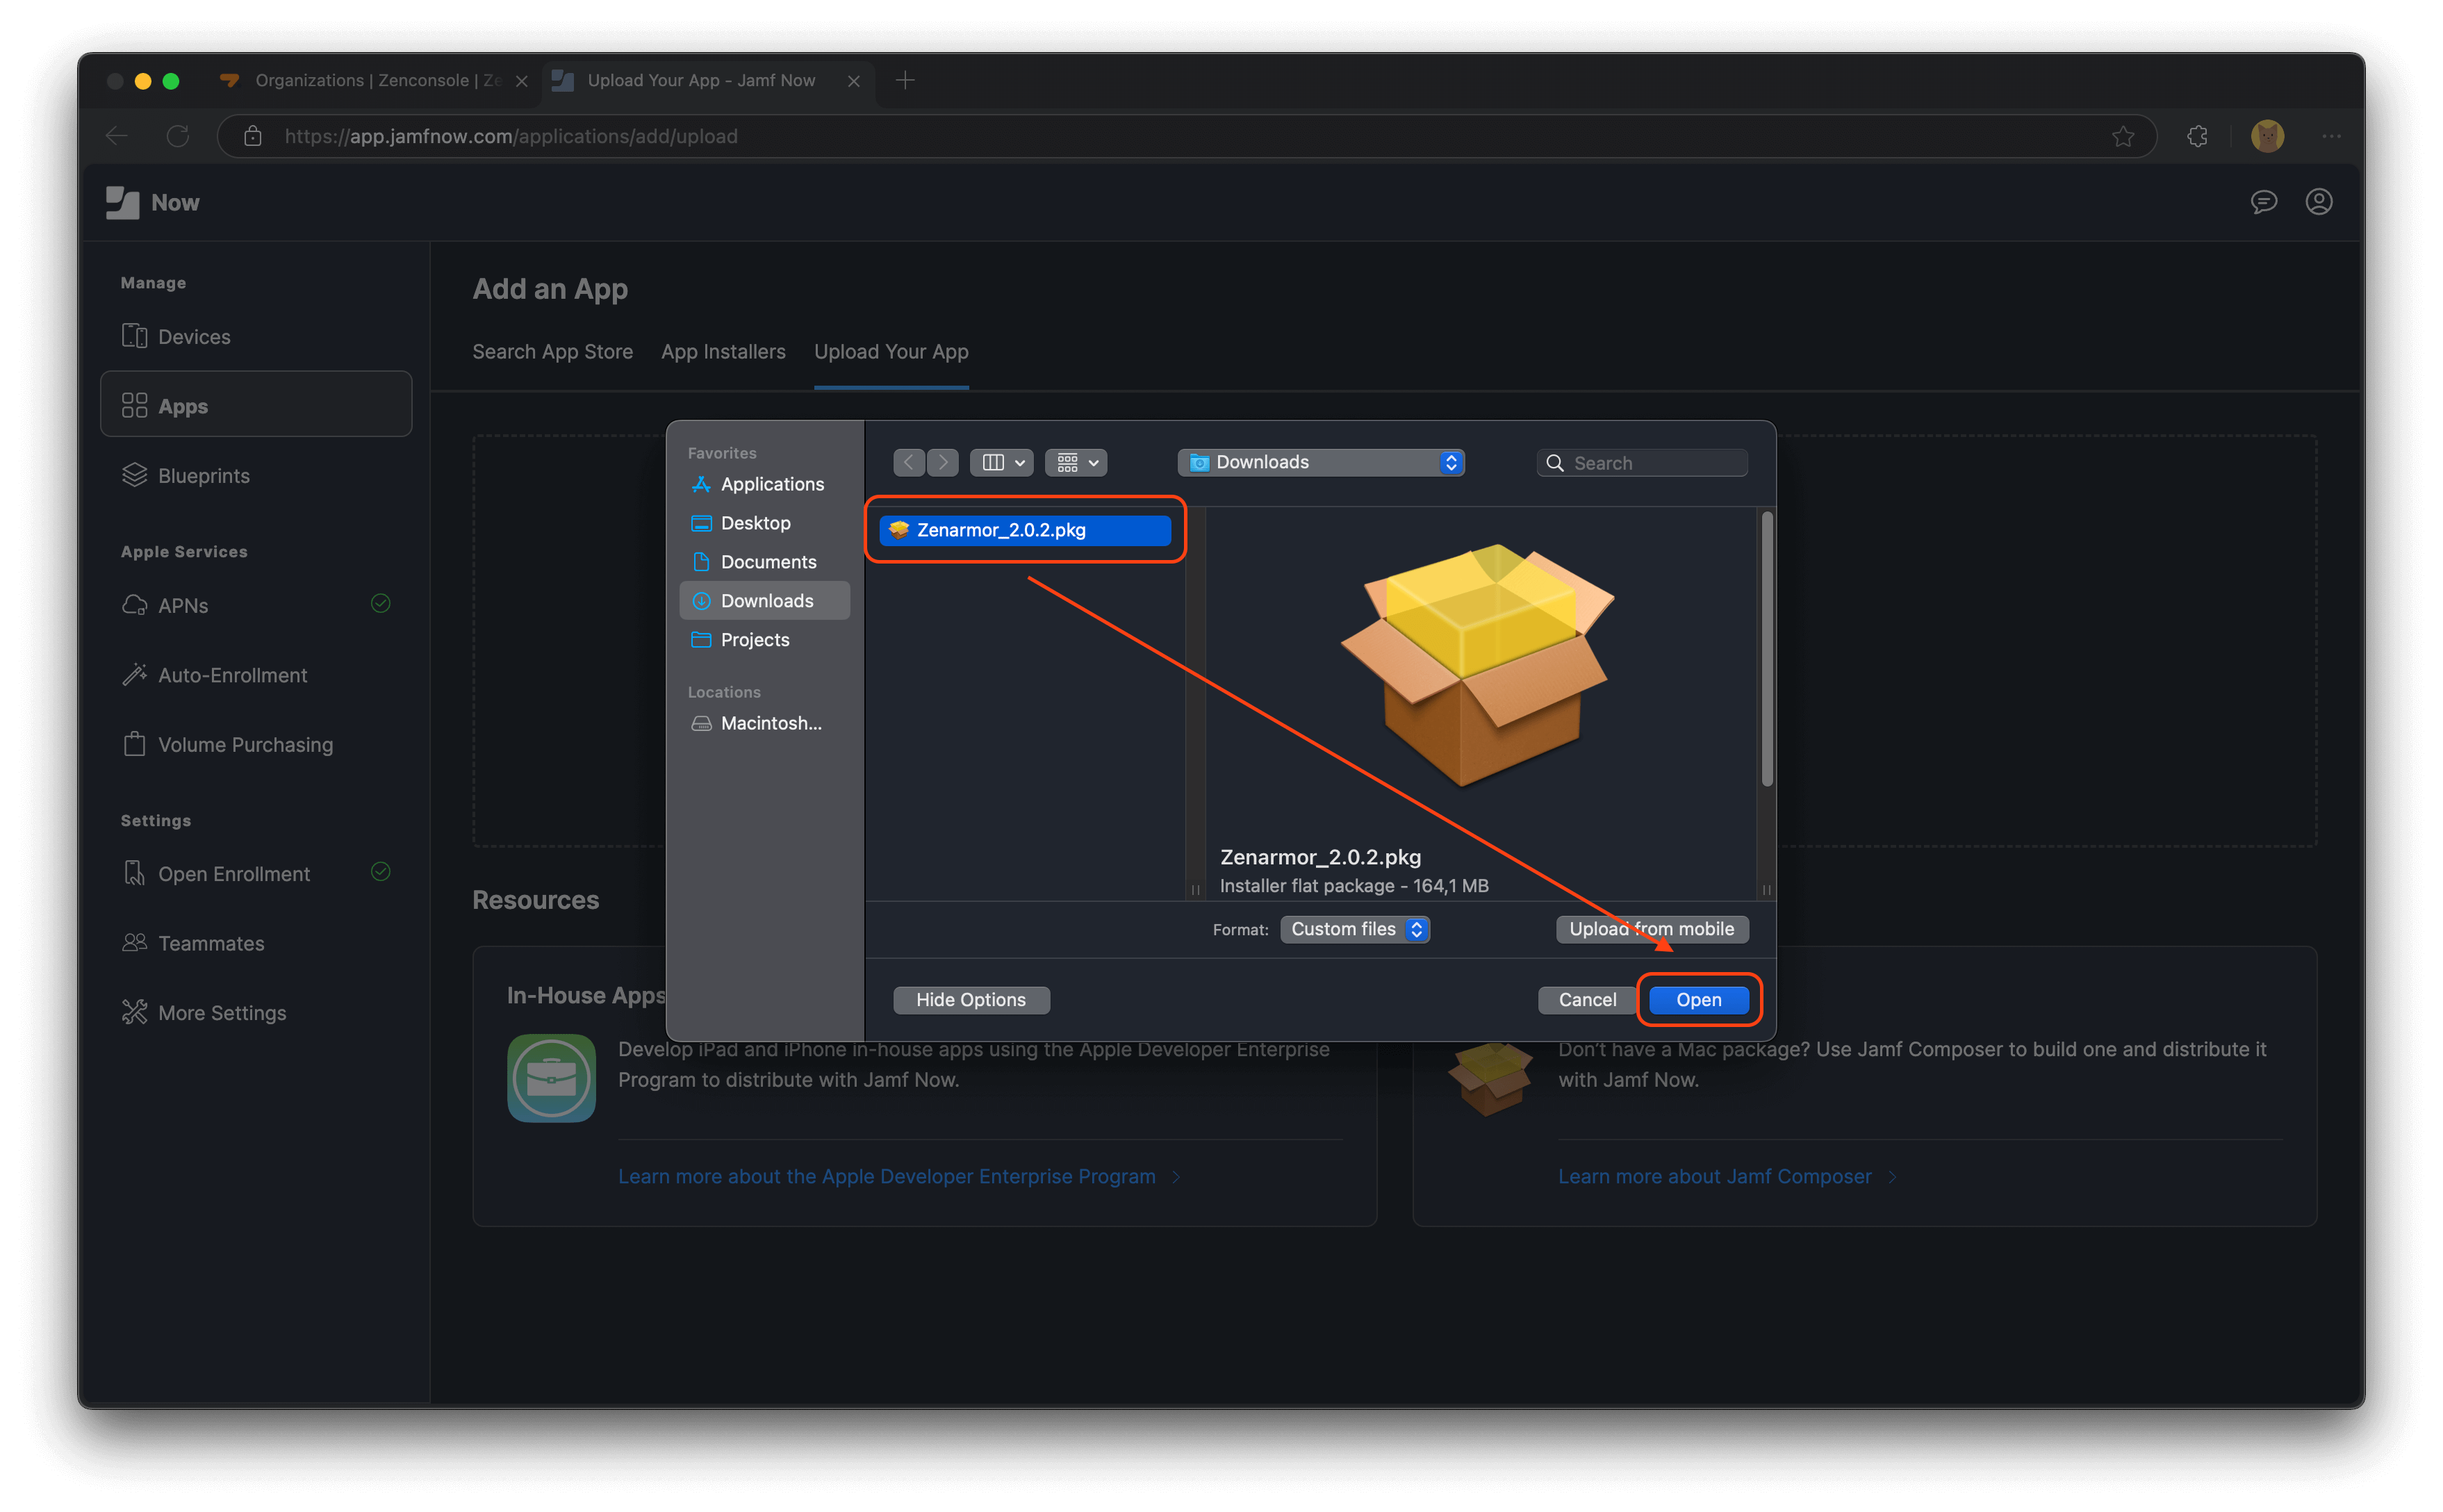Select Blueprints in the sidebar

point(203,476)
